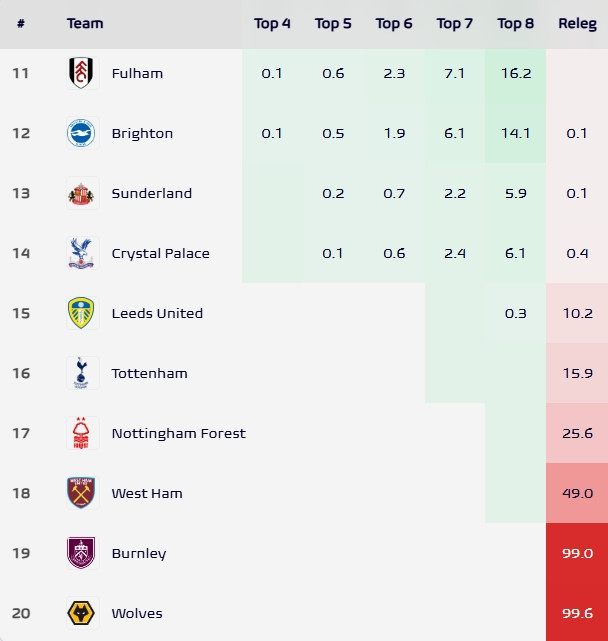The height and width of the screenshot is (641, 608).
Task: Select Fulham's 16.2 Top 8 cell
Action: (515, 73)
